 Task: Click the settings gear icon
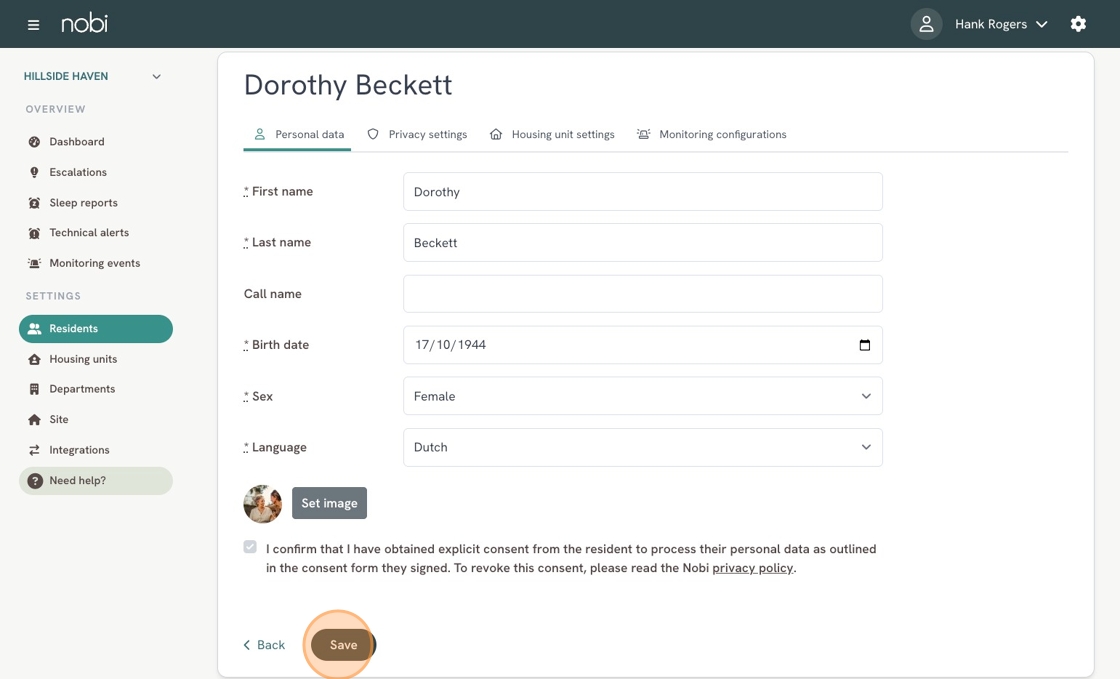1078,24
